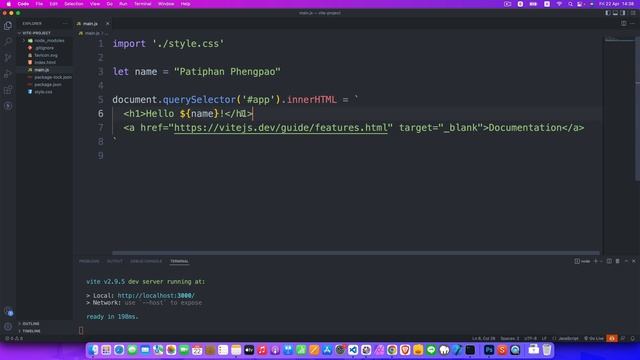Open Source Control view in activity bar
Viewport: 640px width, 360px height.
8,58
